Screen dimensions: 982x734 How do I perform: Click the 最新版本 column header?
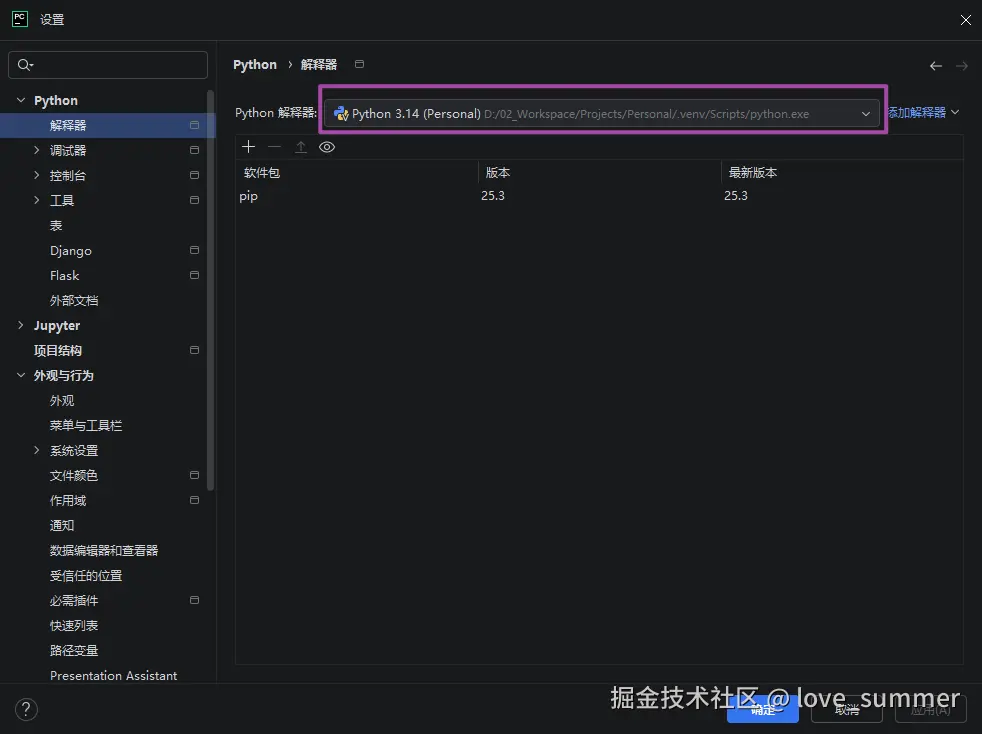pos(753,173)
